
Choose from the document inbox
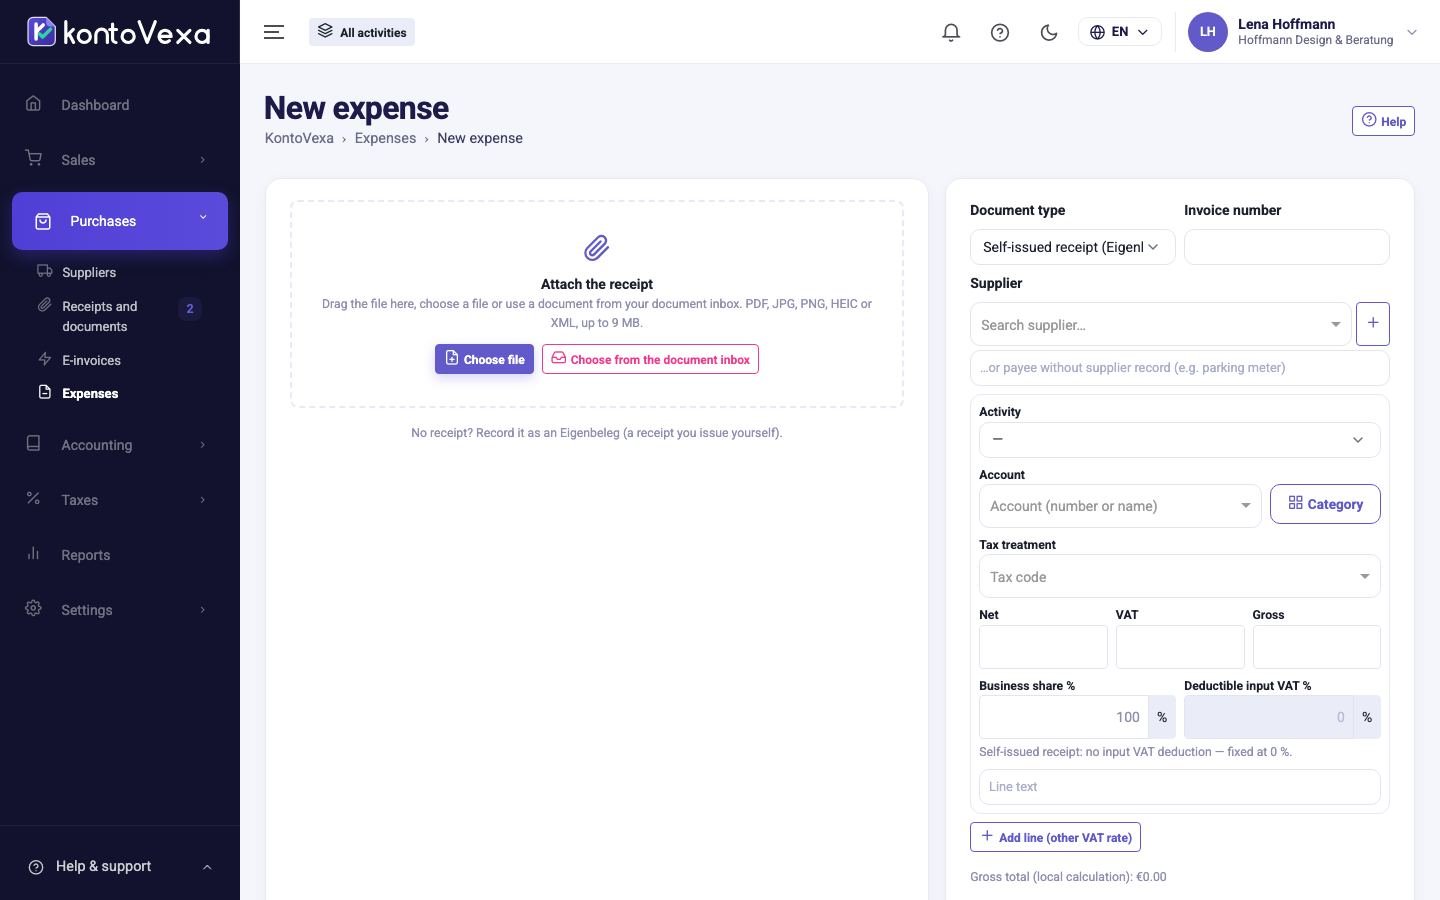point(650,359)
